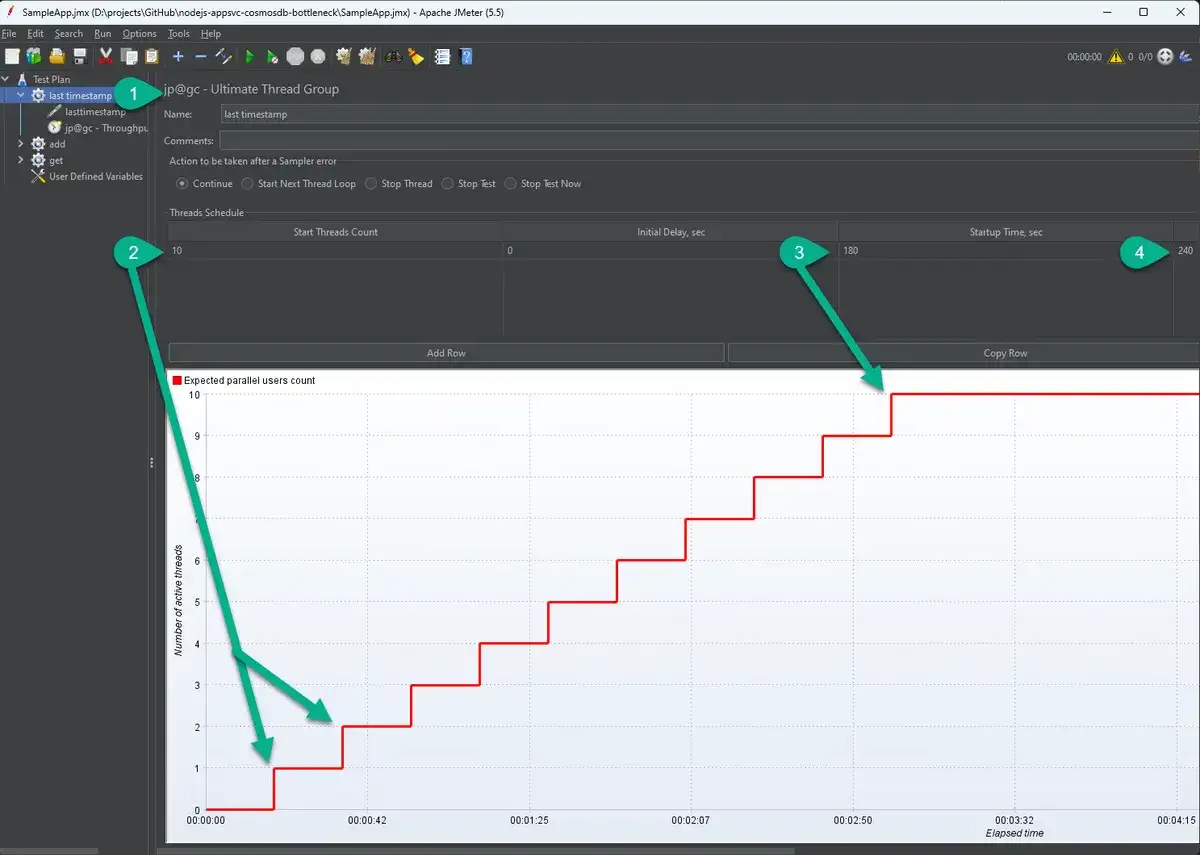The width and height of the screenshot is (1200, 855).
Task: Click the Clear All toolbar icon
Action: (x=366, y=57)
